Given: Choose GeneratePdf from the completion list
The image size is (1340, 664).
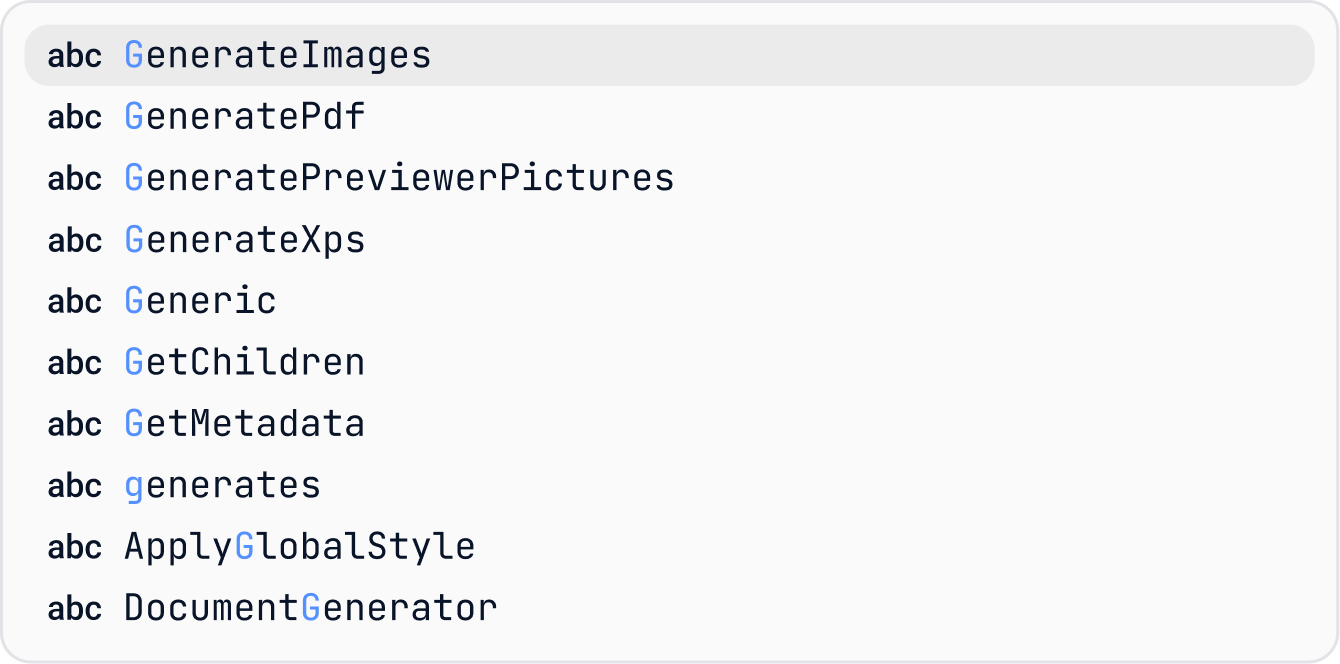Looking at the screenshot, I should 669,117.
